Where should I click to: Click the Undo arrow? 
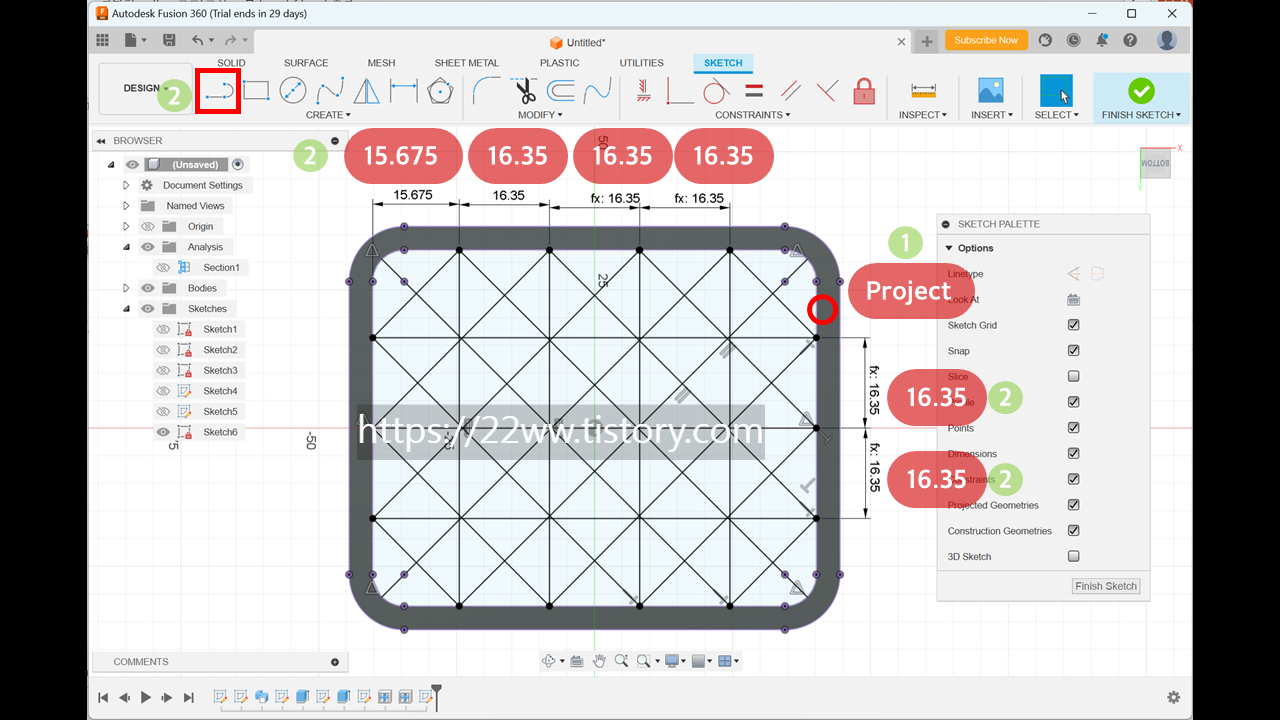(x=197, y=40)
